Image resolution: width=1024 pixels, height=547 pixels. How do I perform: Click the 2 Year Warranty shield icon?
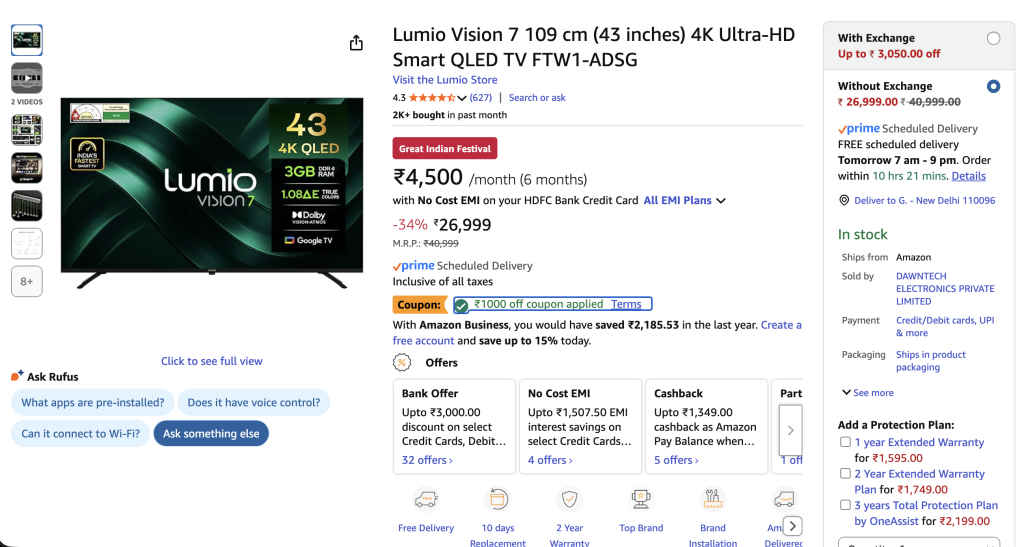[569, 499]
